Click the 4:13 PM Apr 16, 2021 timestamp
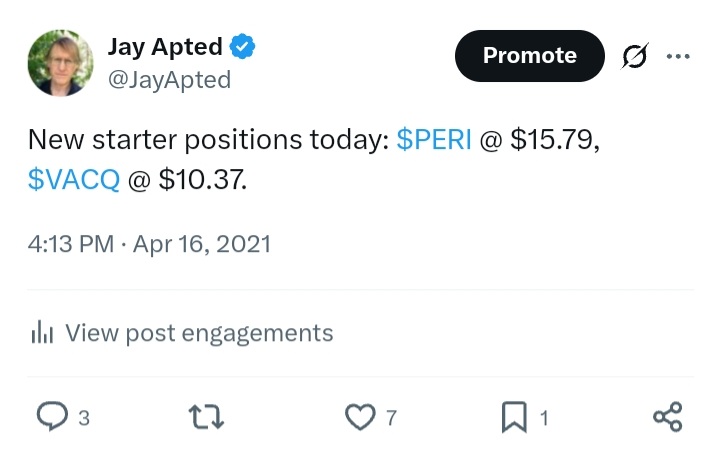The height and width of the screenshot is (454, 720). pyautogui.click(x=149, y=243)
